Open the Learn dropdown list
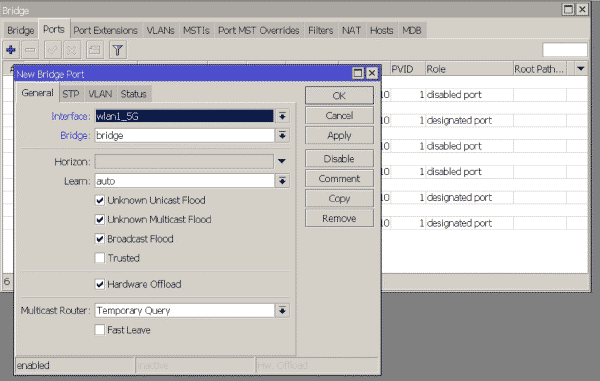This screenshot has height=381, width=600. tap(282, 181)
